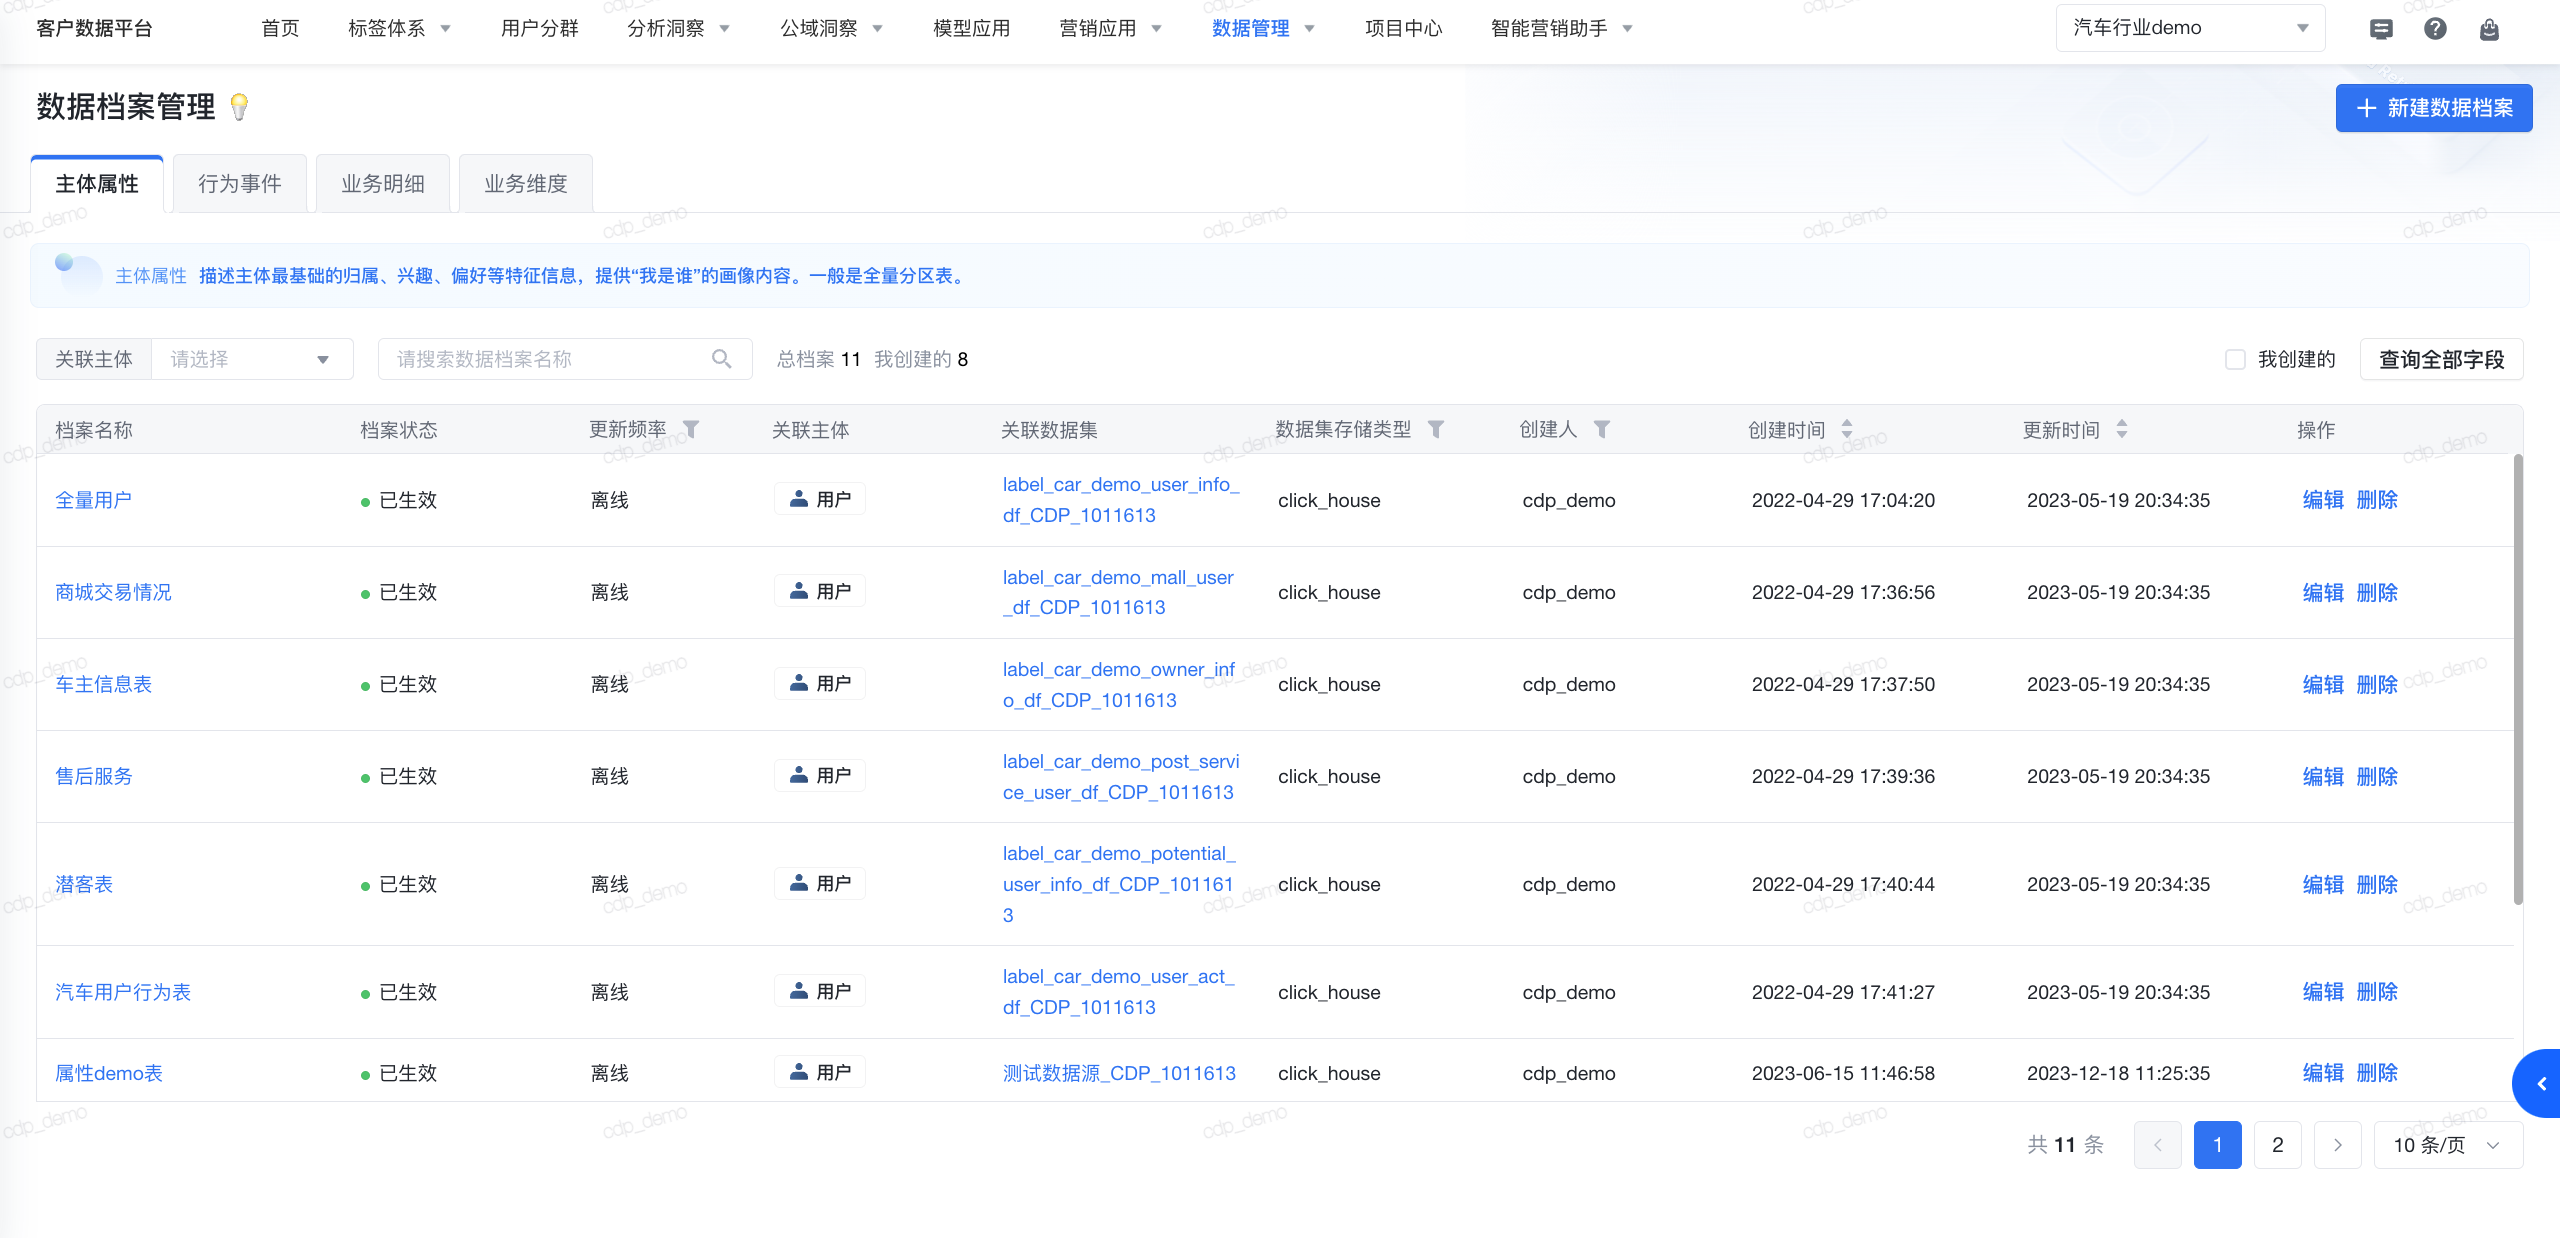Open the 创建人 column filter icon
This screenshot has height=1238, width=2560.
pos(1602,430)
